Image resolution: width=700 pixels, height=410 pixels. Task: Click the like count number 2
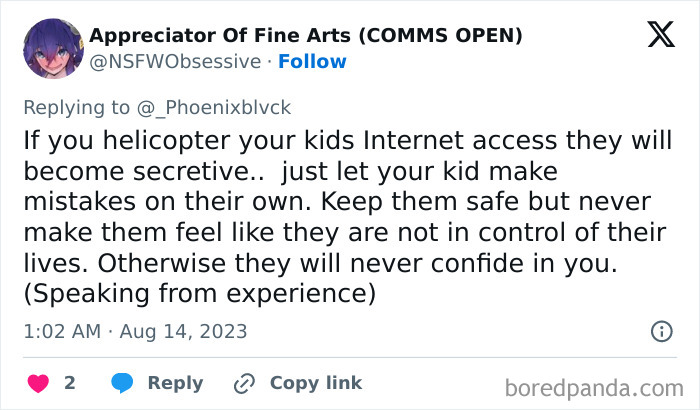(x=70, y=383)
